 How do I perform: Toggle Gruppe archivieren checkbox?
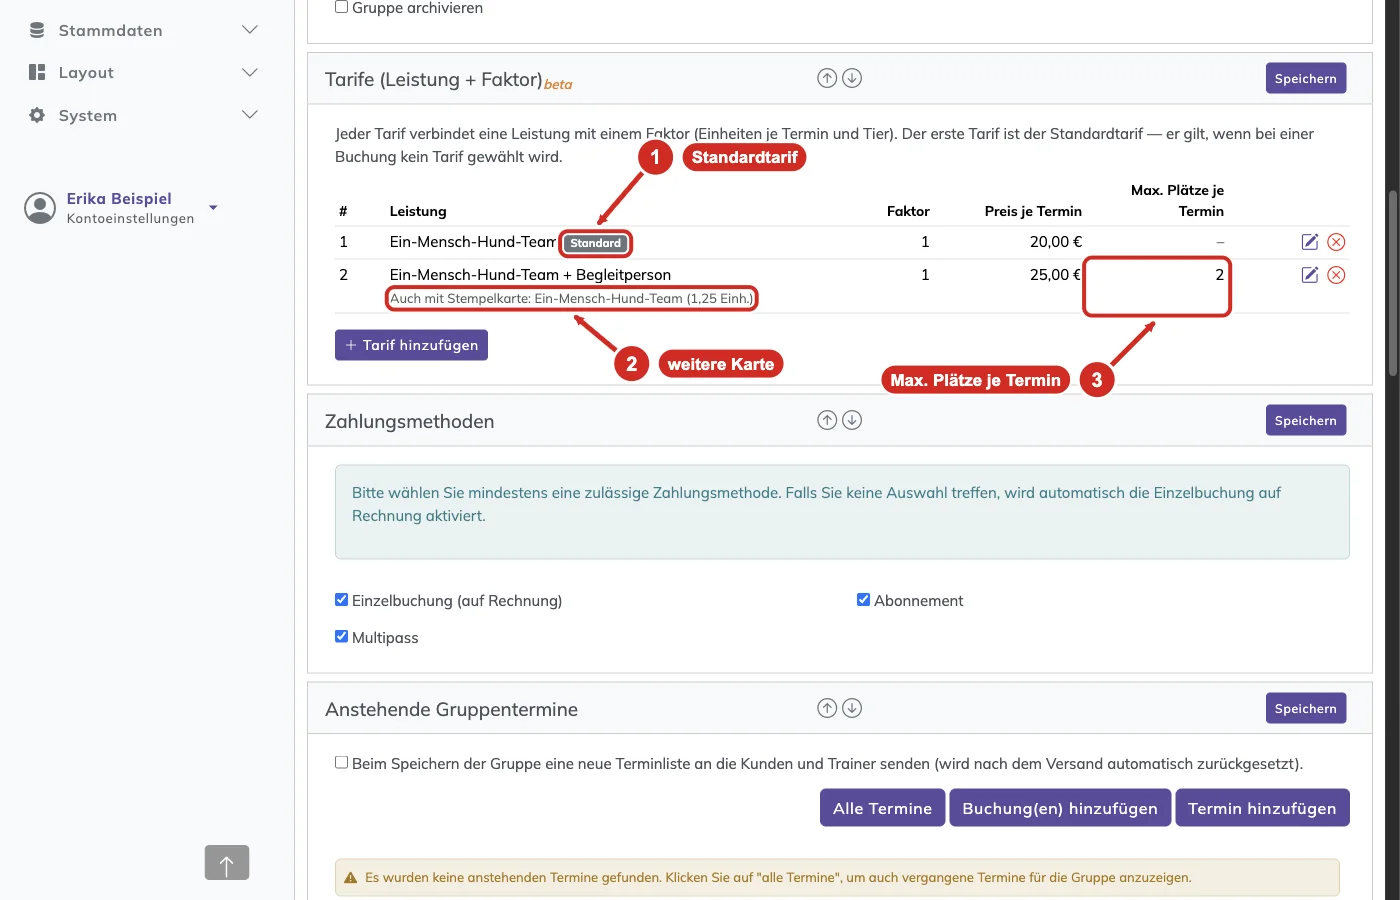[x=342, y=7]
